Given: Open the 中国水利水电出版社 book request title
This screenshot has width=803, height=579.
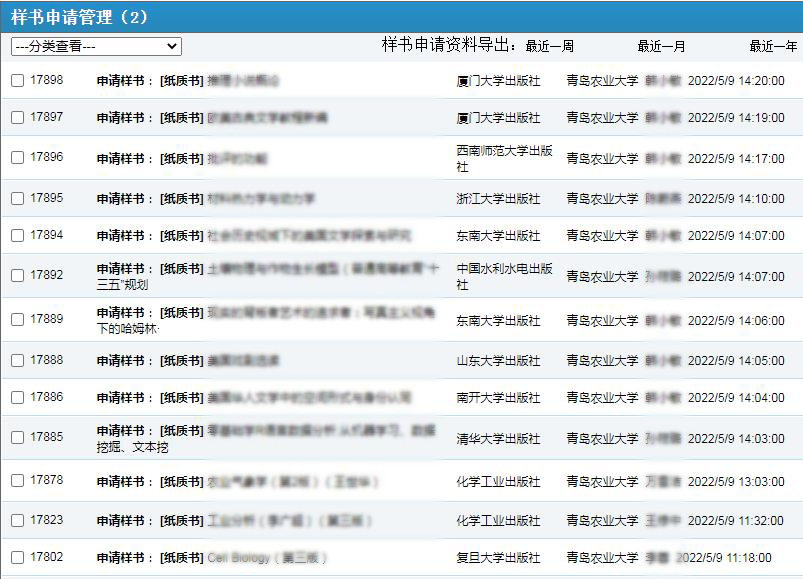Looking at the screenshot, I should tap(320, 269).
